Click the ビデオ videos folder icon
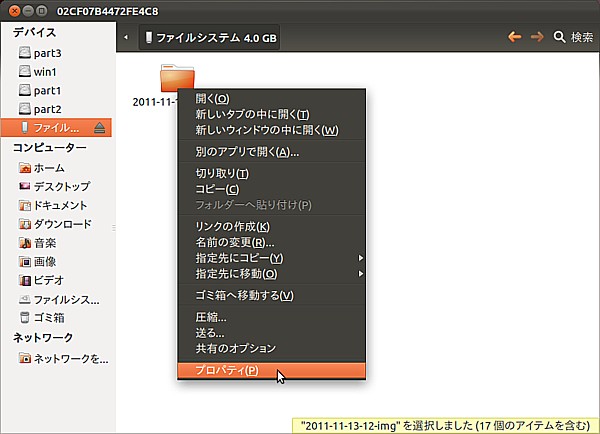600x434 pixels. click(25, 281)
